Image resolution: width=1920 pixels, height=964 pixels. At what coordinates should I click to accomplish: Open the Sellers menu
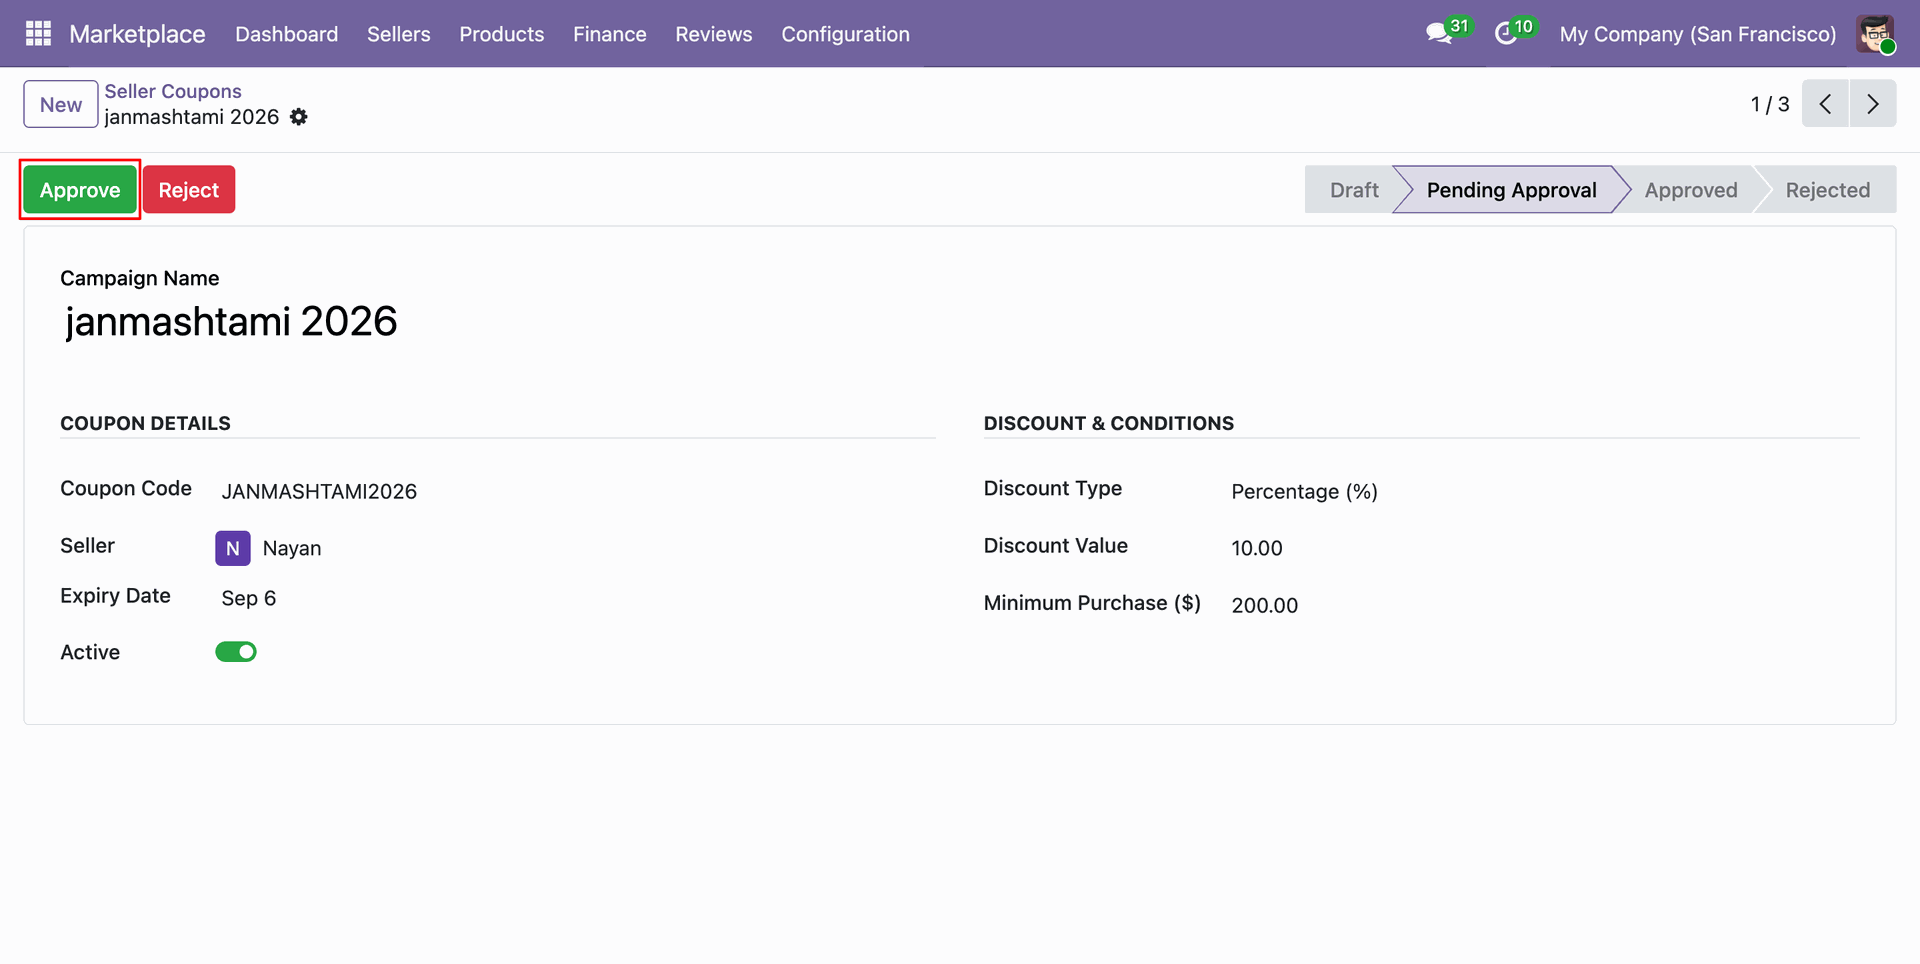click(399, 34)
